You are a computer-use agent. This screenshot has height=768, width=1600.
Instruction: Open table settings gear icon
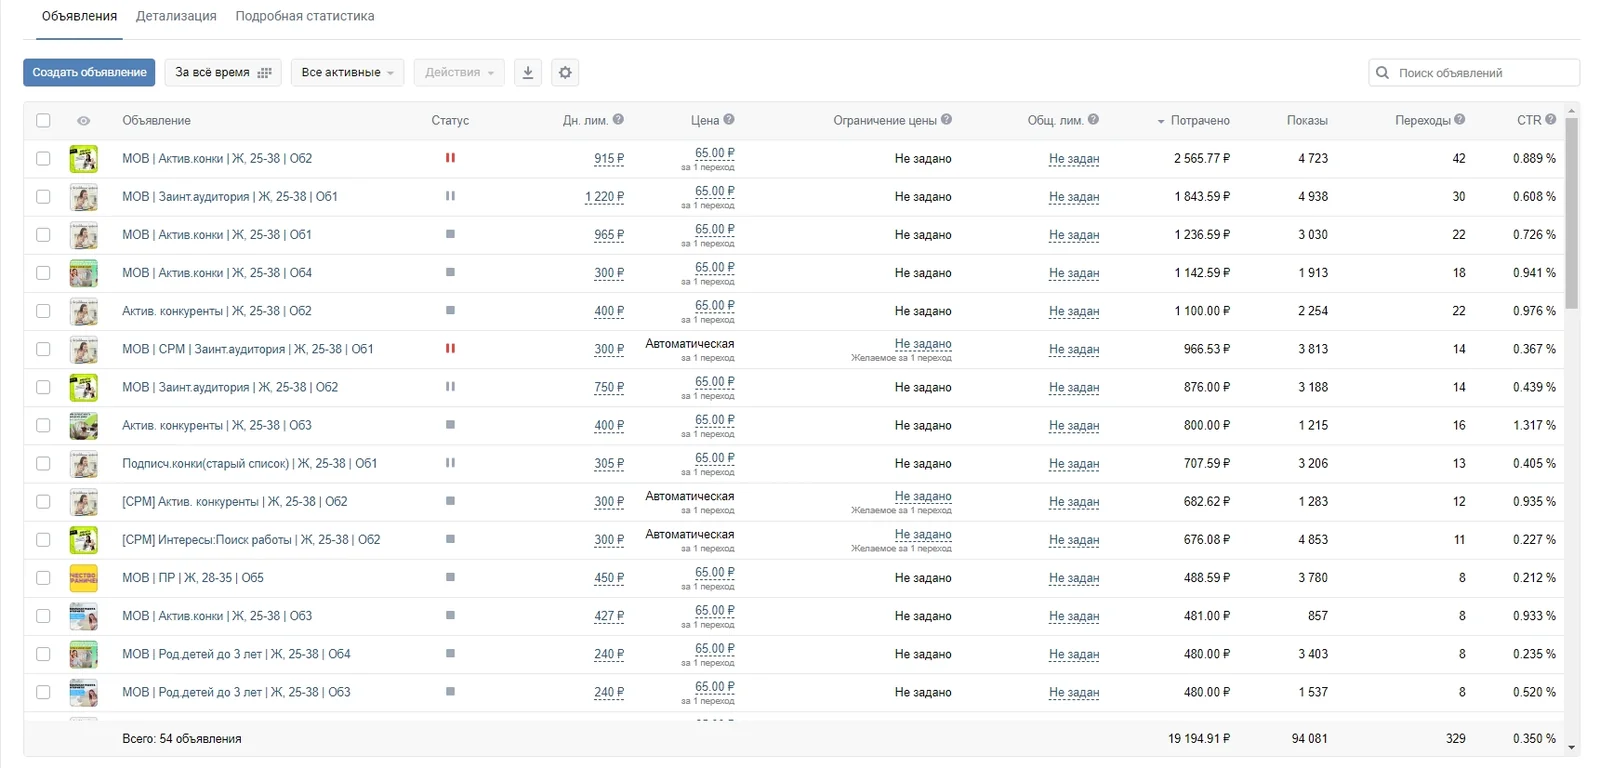[x=565, y=72]
